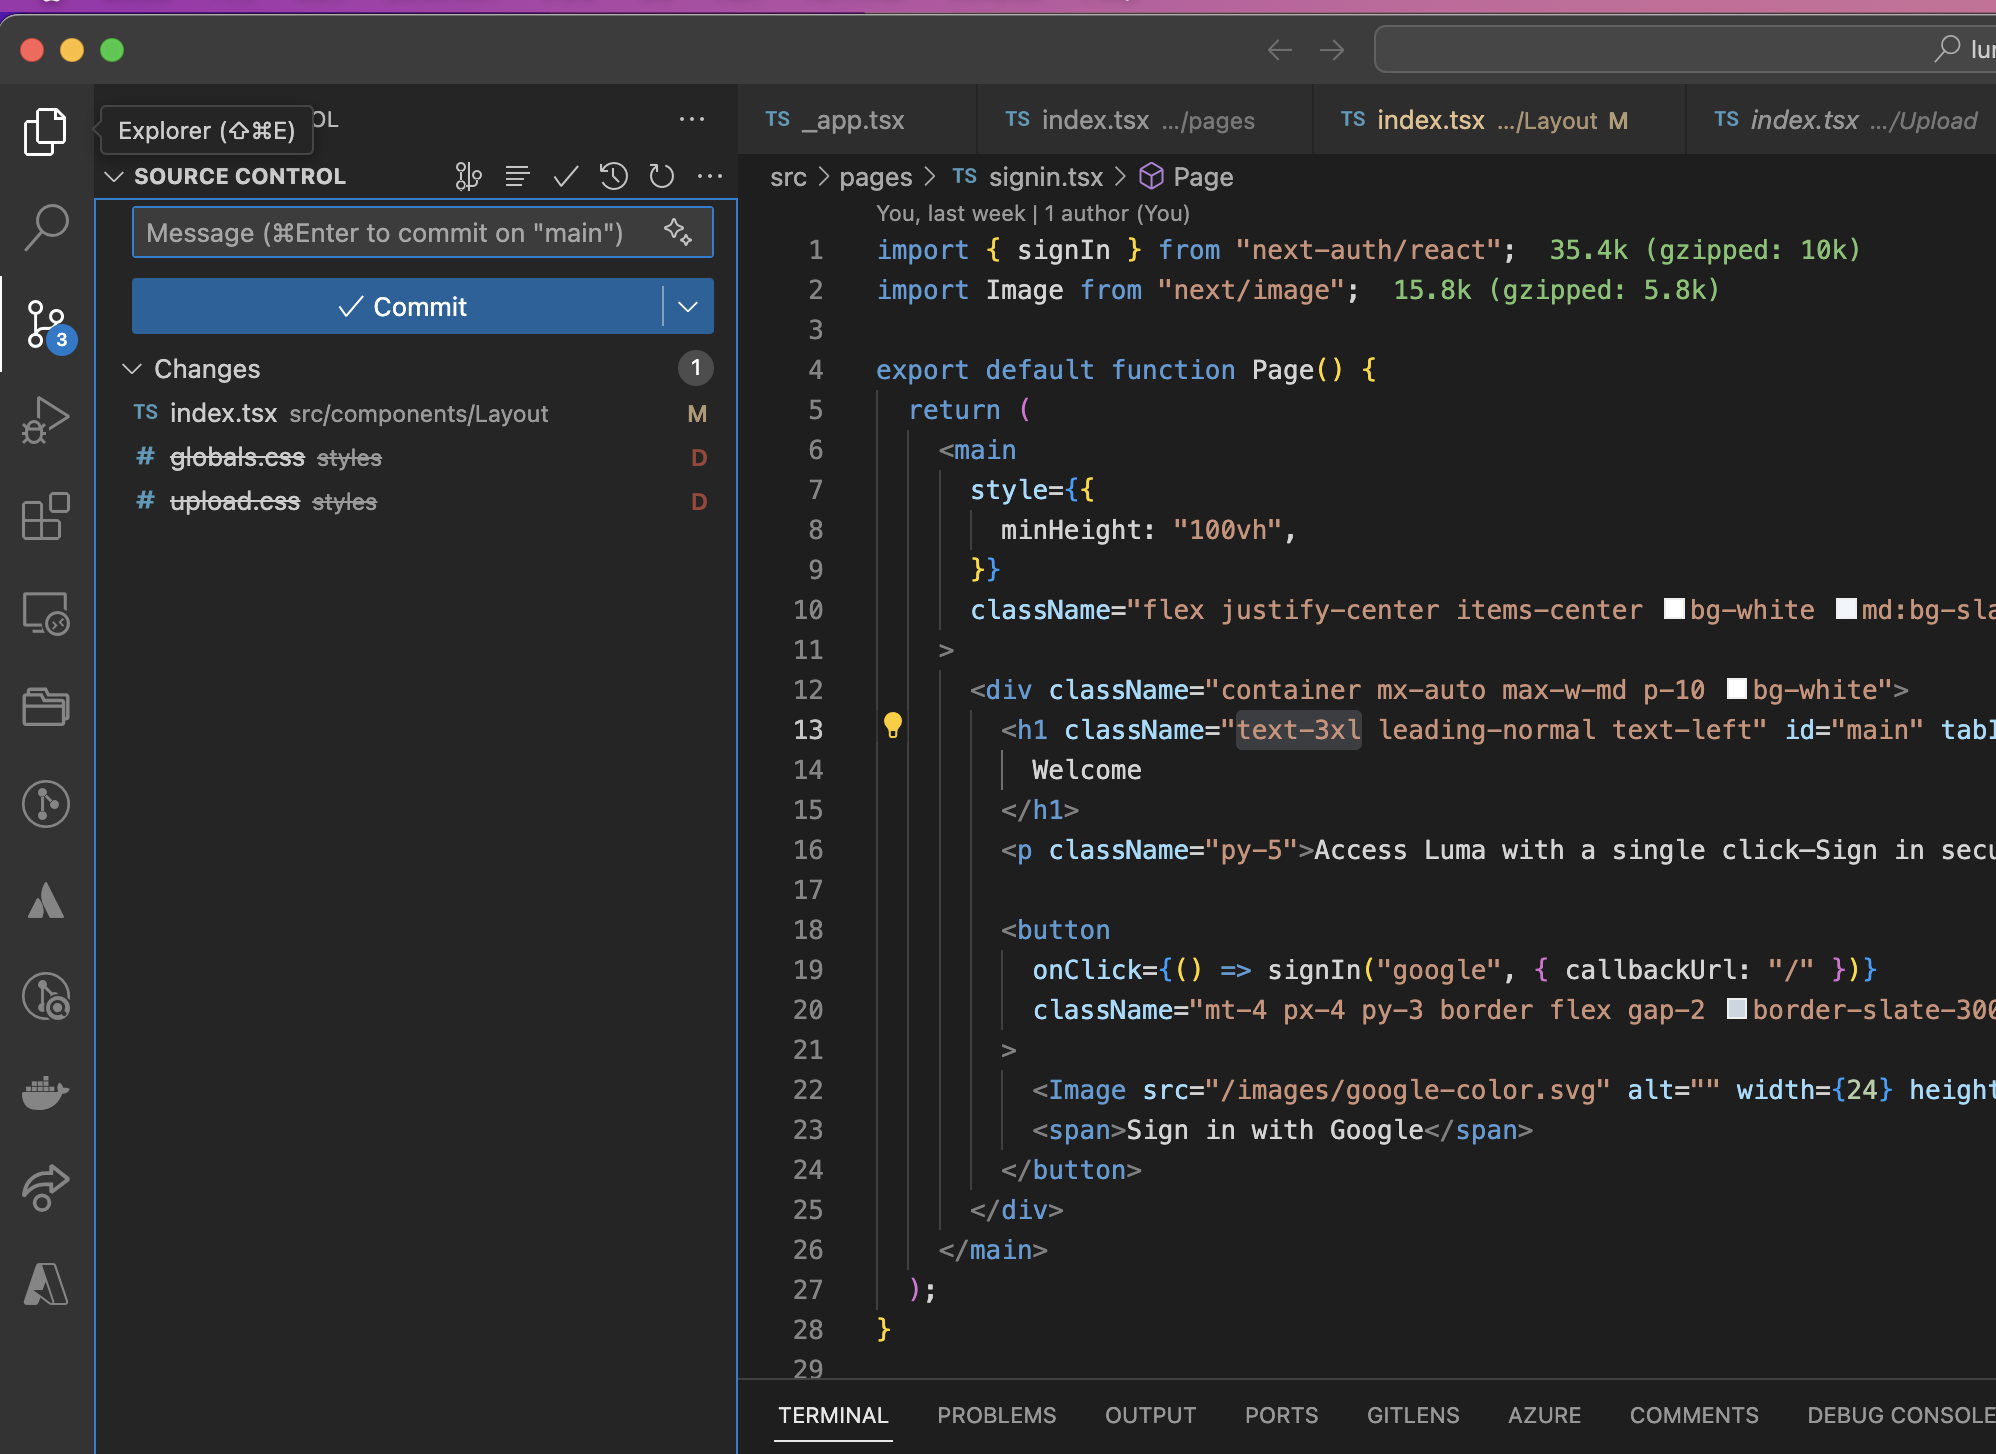The width and height of the screenshot is (1996, 1454).
Task: Select the COMMENTS panel tab
Action: click(1694, 1415)
